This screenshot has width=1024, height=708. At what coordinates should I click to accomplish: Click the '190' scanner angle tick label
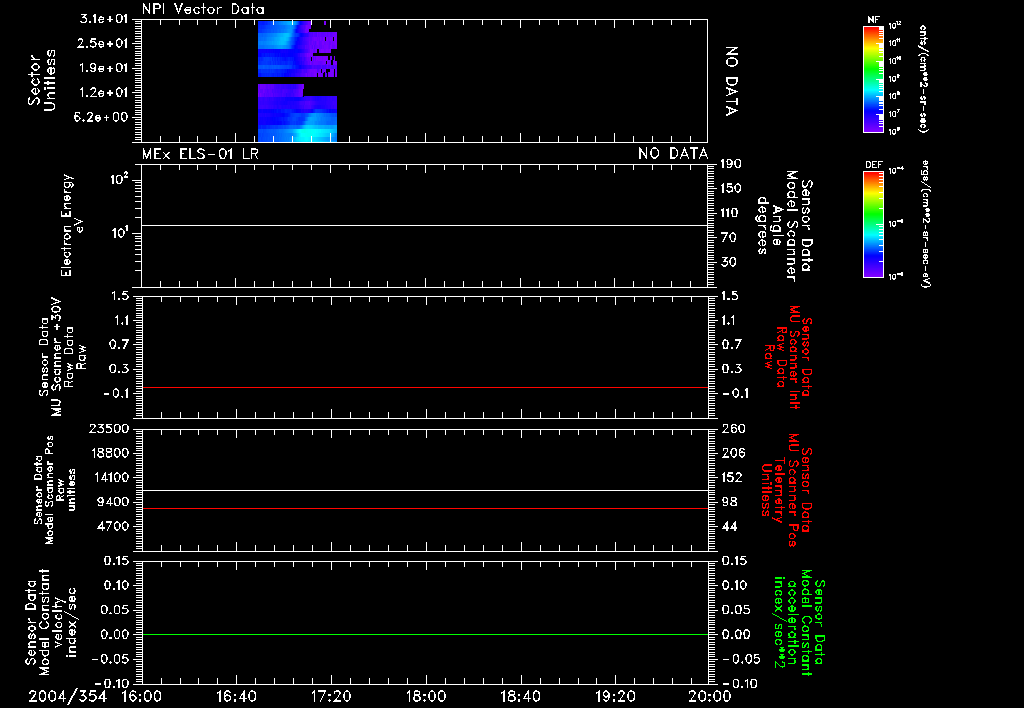point(731,164)
